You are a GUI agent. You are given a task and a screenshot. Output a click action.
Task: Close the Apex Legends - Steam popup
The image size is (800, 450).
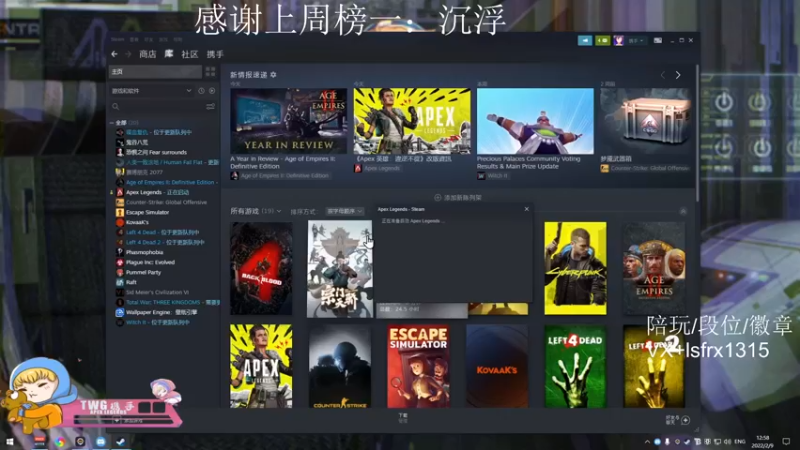[x=527, y=209]
